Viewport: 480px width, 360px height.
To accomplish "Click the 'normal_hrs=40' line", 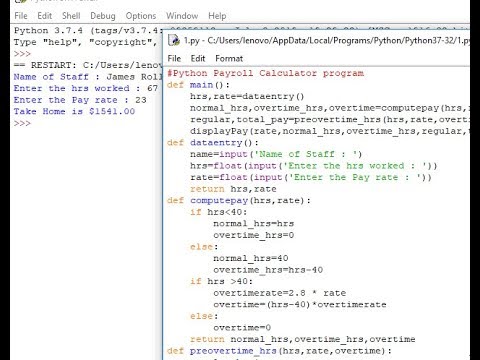I will (250, 258).
